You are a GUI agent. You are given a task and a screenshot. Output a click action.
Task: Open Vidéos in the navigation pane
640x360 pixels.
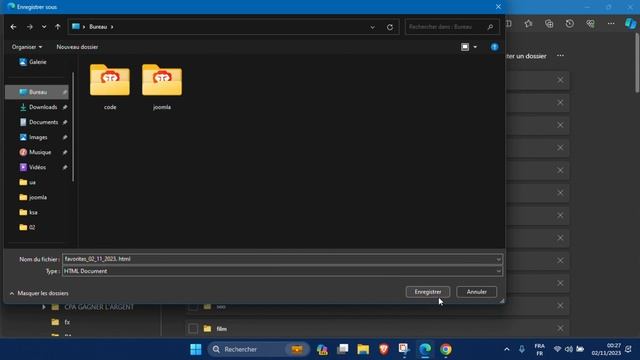(x=37, y=167)
